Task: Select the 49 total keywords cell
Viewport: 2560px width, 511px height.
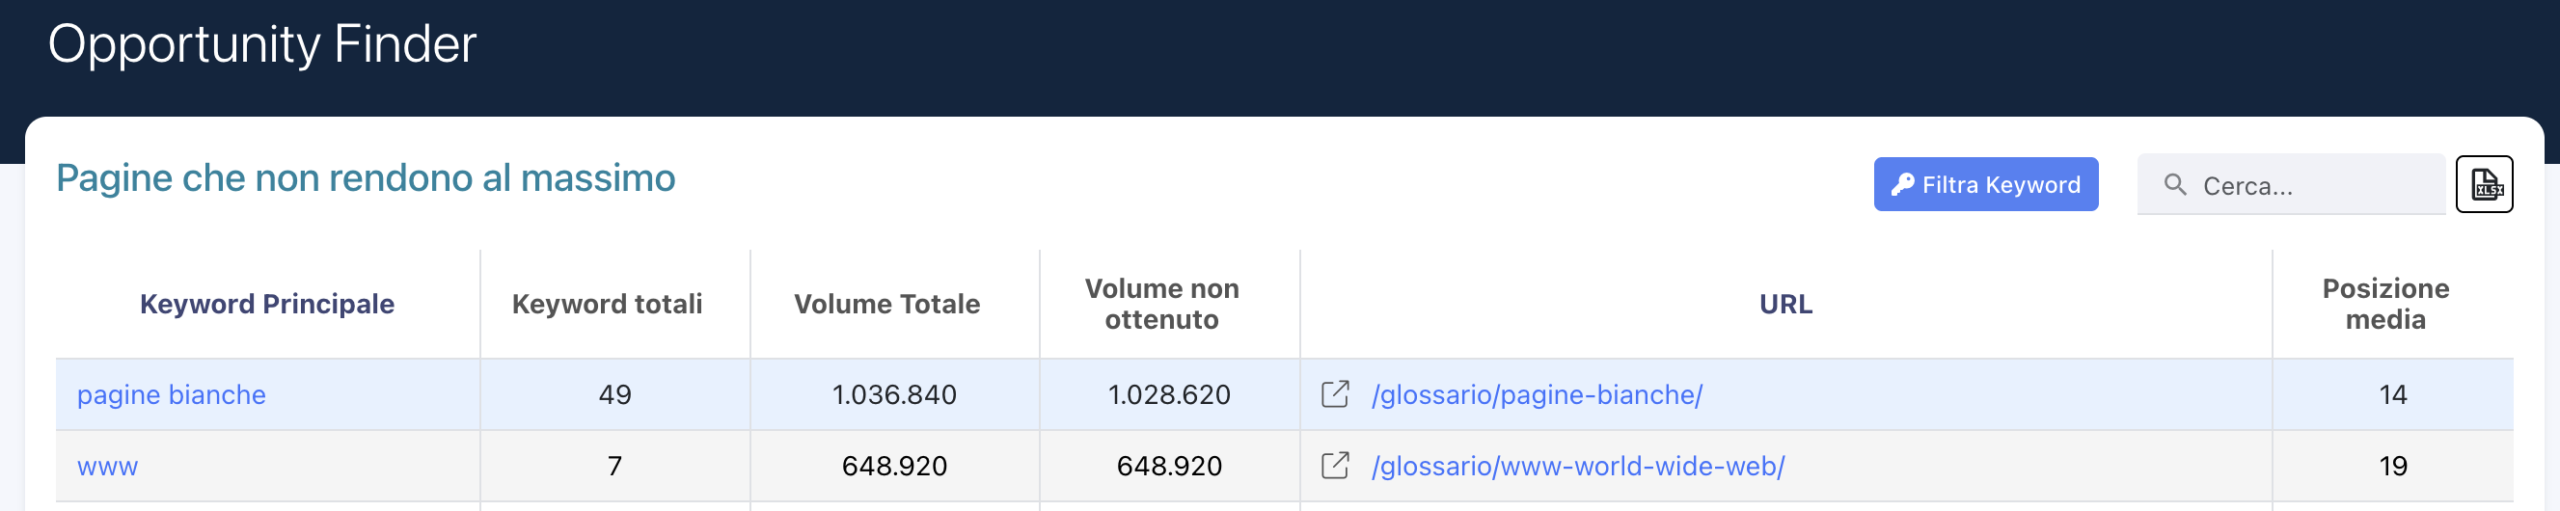Action: (x=615, y=395)
